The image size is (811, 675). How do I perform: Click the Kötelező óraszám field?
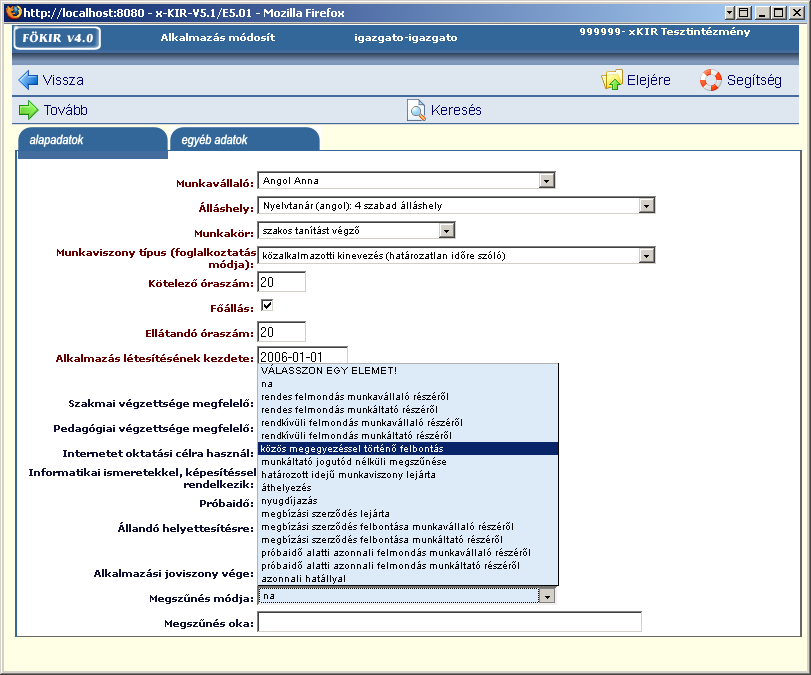pyautogui.click(x=281, y=282)
